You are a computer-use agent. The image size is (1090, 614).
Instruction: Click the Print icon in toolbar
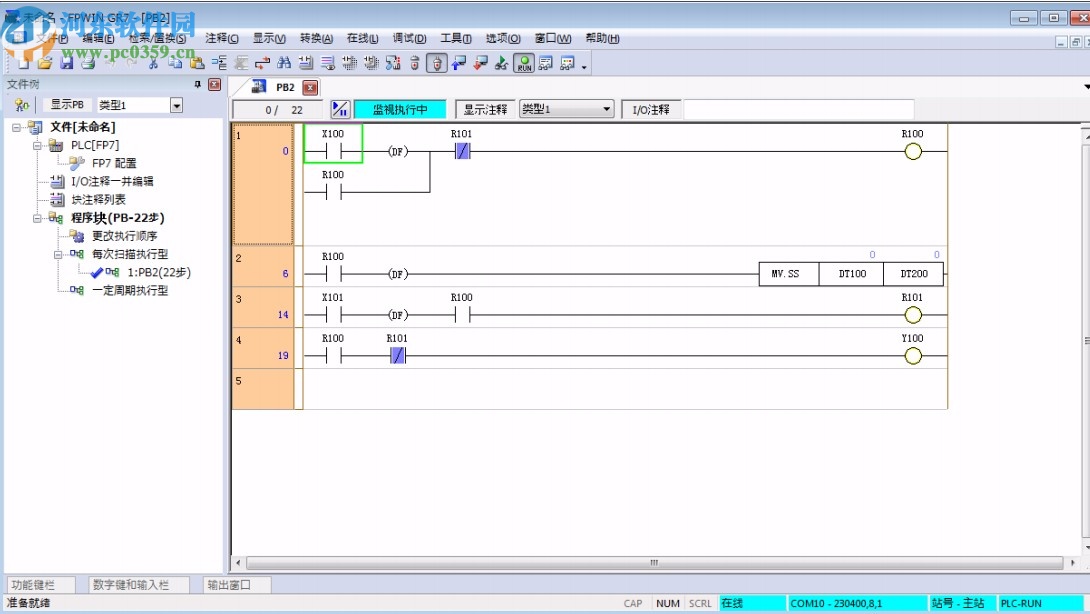click(88, 63)
